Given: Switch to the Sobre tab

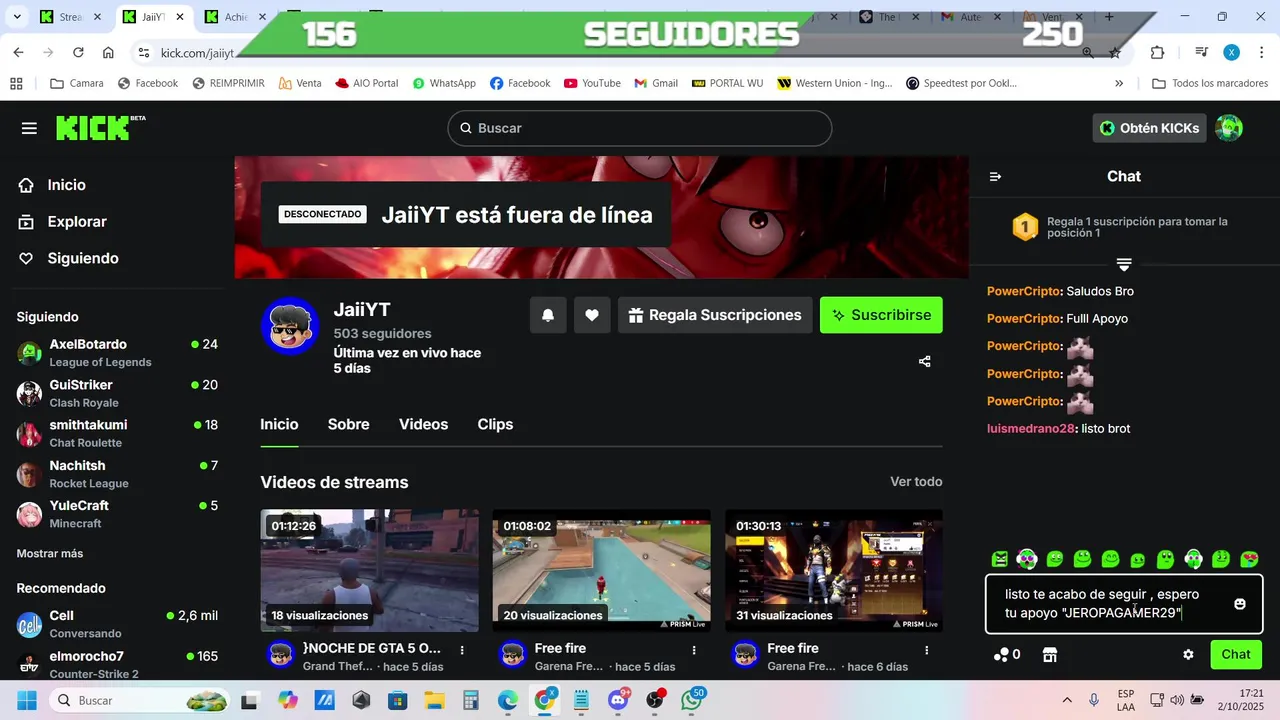Looking at the screenshot, I should click(x=348, y=424).
